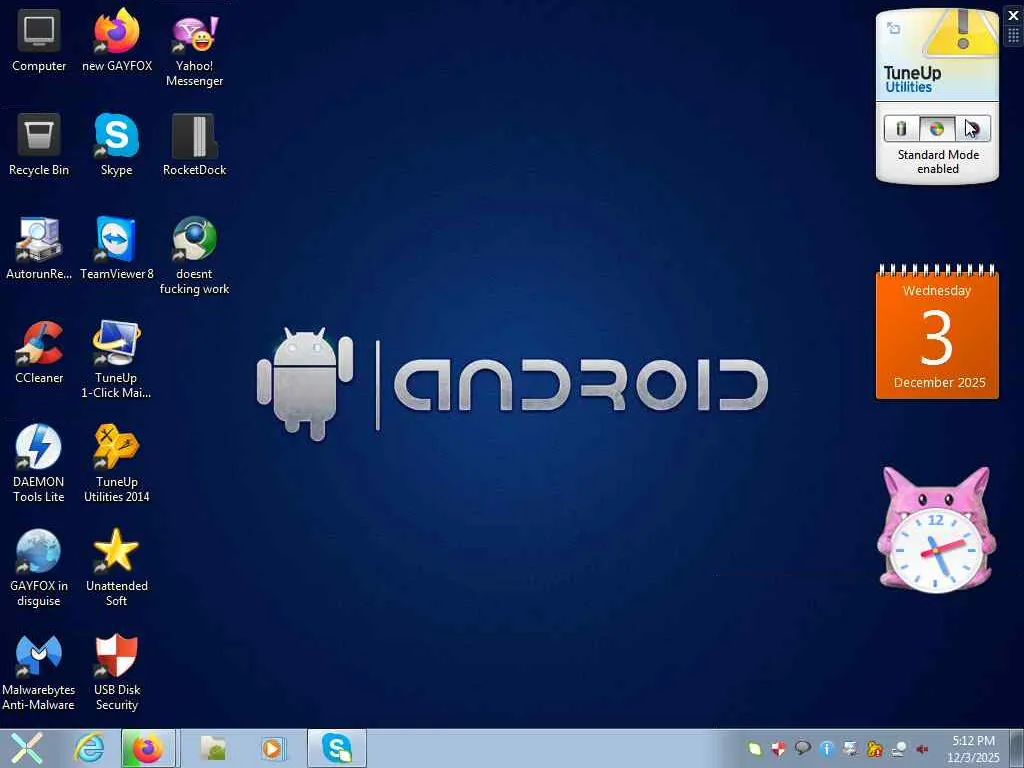Launch TeamViewer 8 from the desktop
This screenshot has height=768, width=1024.
[117, 249]
